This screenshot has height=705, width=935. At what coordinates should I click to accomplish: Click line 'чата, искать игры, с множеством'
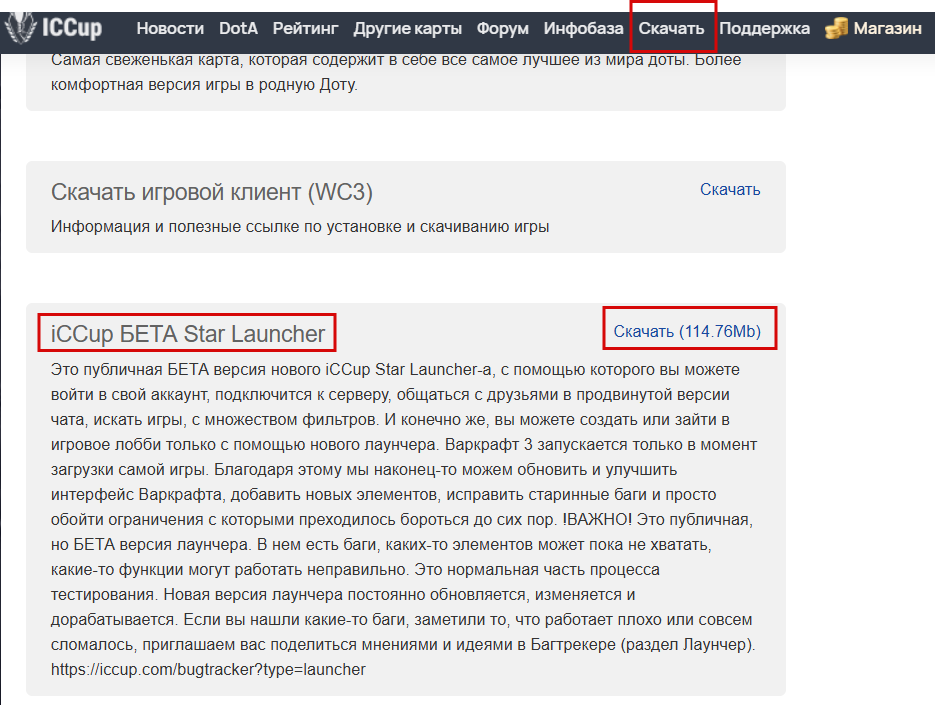(390, 420)
